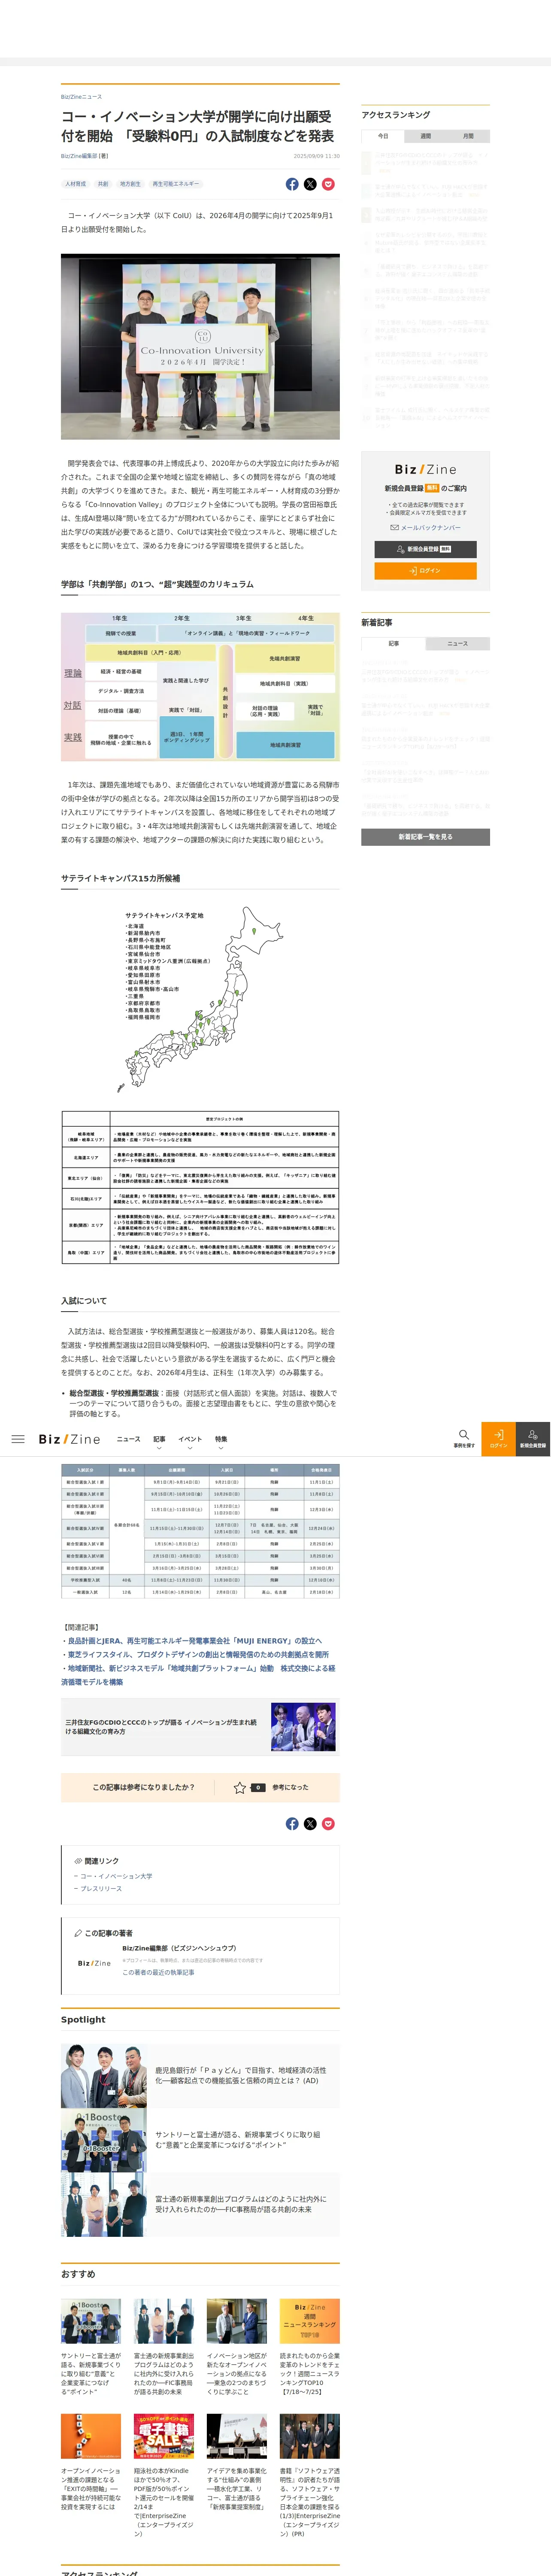Open the Biz/Zineニュース breadcrumb link
The height and width of the screenshot is (2576, 551).
coord(81,97)
